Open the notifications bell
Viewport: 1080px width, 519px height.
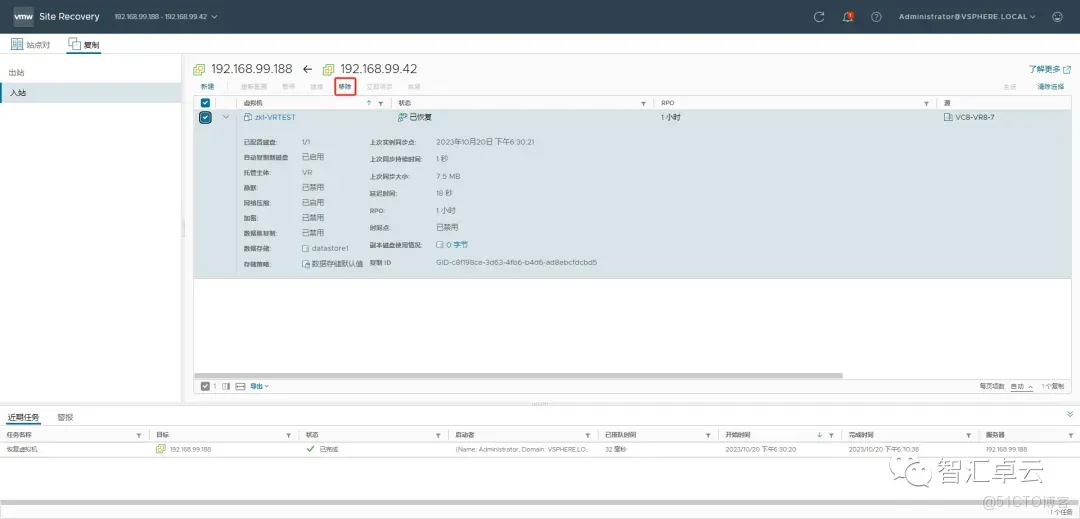tap(848, 17)
